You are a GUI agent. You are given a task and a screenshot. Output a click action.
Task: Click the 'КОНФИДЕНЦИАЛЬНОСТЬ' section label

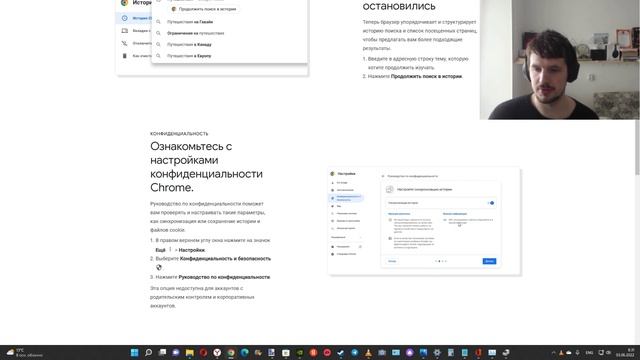pos(179,133)
